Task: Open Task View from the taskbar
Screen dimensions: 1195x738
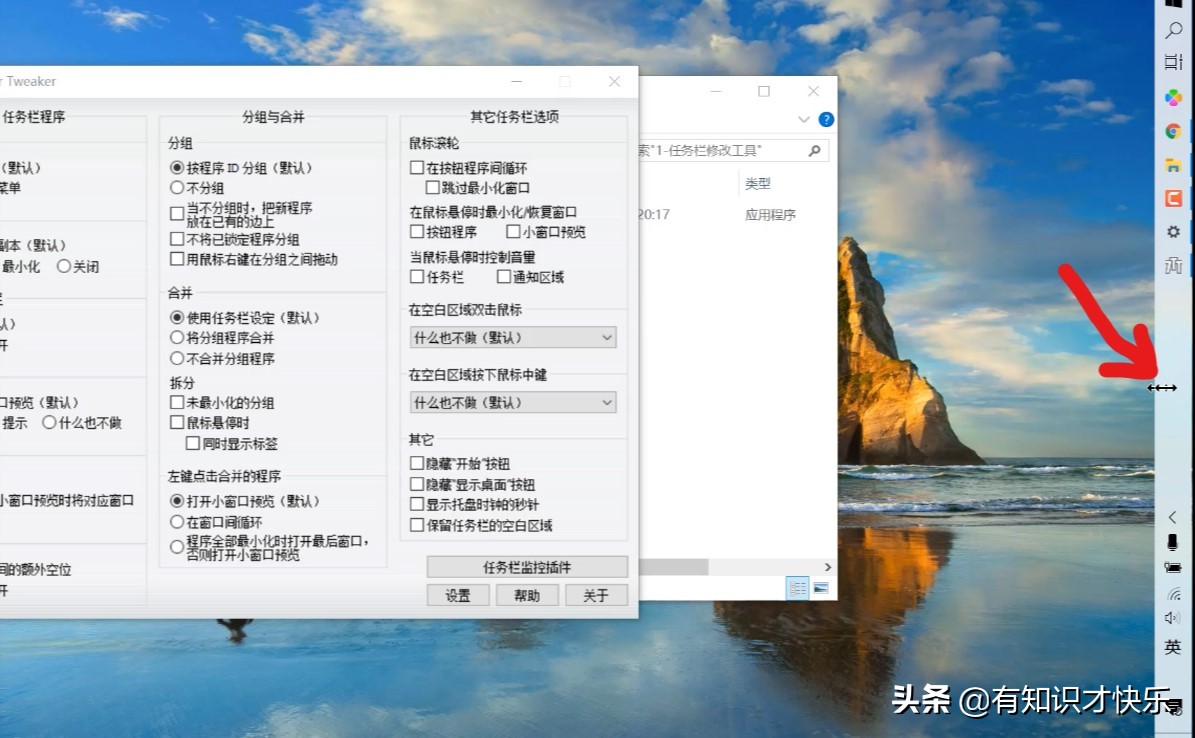Action: click(1172, 61)
